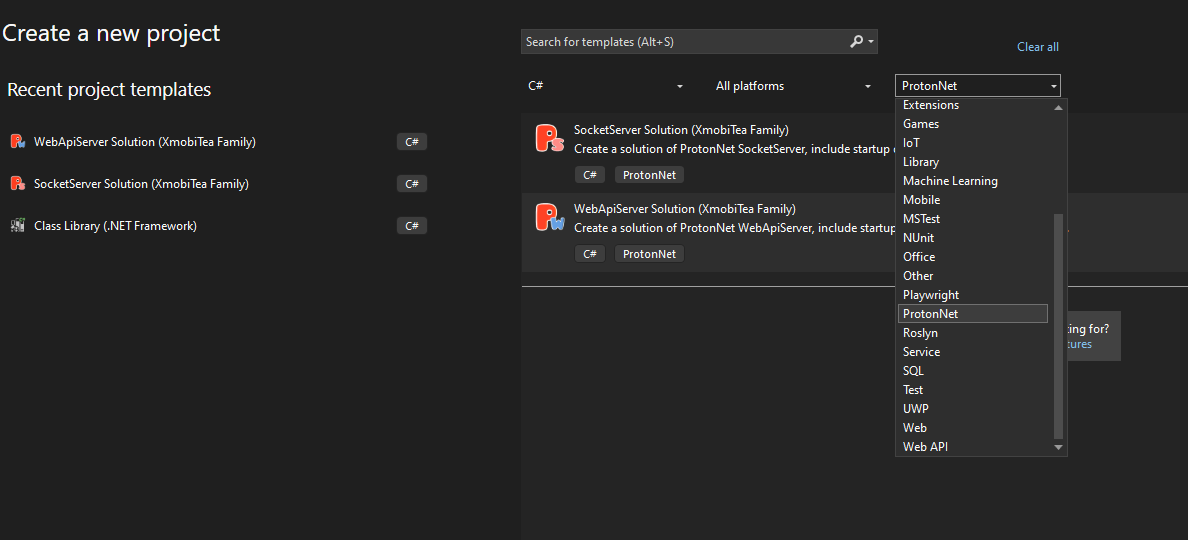
Task: Click the recent SocketServer Solution icon
Action: [x=18, y=184]
